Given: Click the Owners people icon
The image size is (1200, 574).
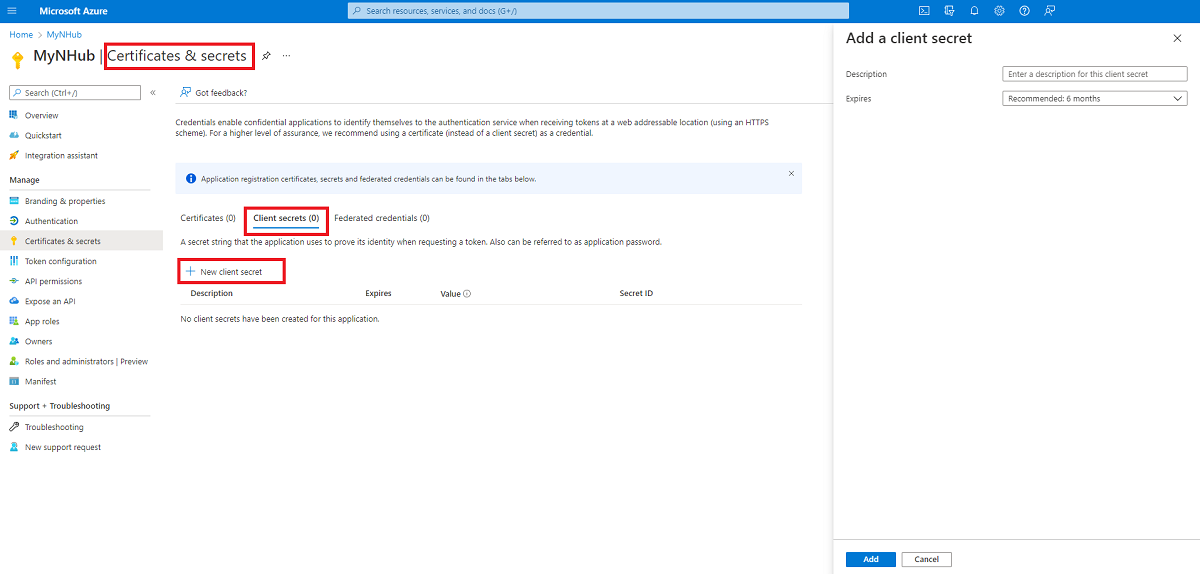Looking at the screenshot, I should (x=14, y=341).
